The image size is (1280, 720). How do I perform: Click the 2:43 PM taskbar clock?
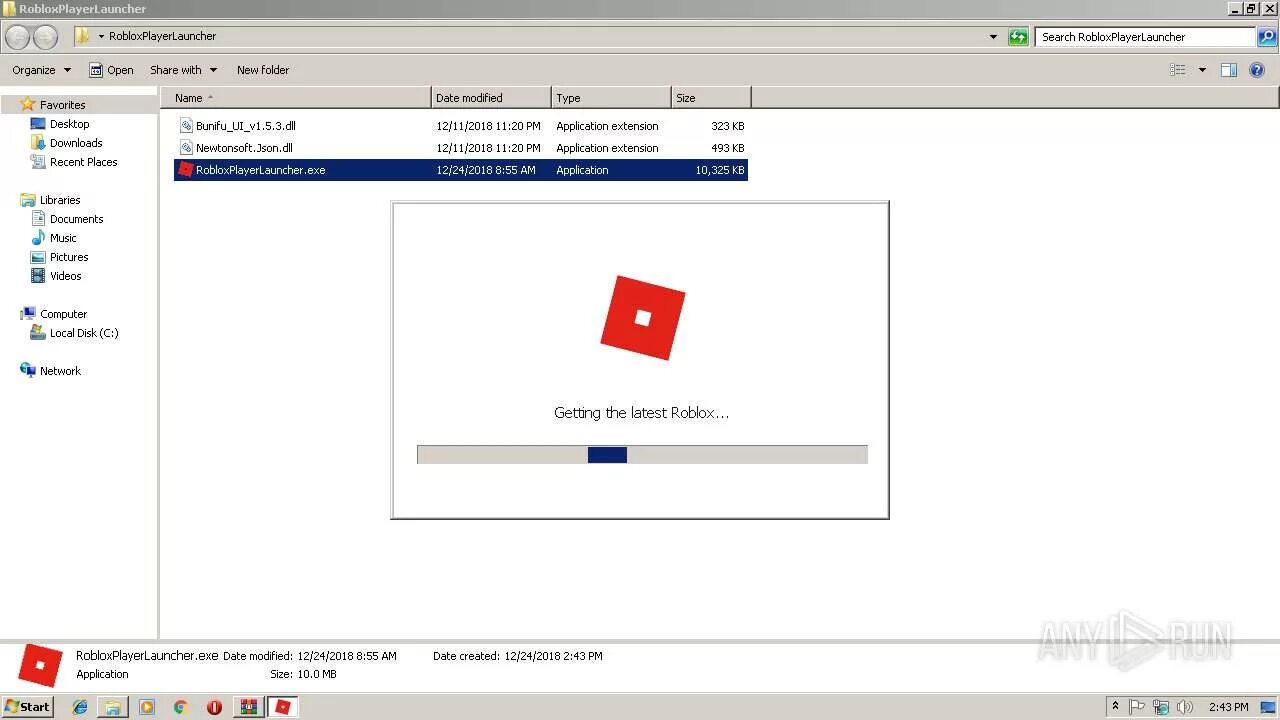[1228, 707]
